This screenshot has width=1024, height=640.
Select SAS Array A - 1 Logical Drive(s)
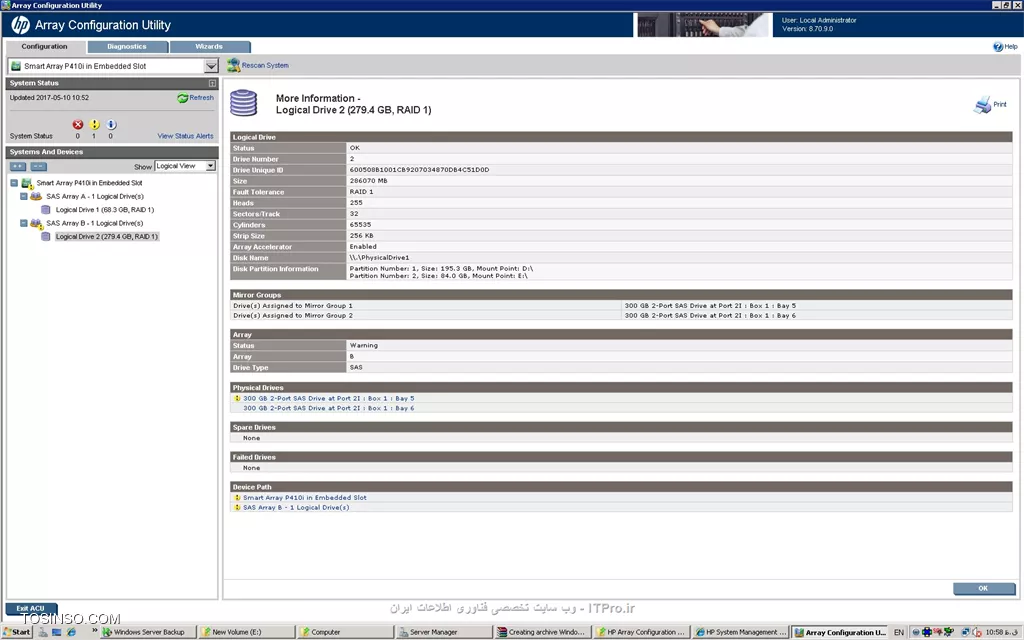[x=95, y=197]
